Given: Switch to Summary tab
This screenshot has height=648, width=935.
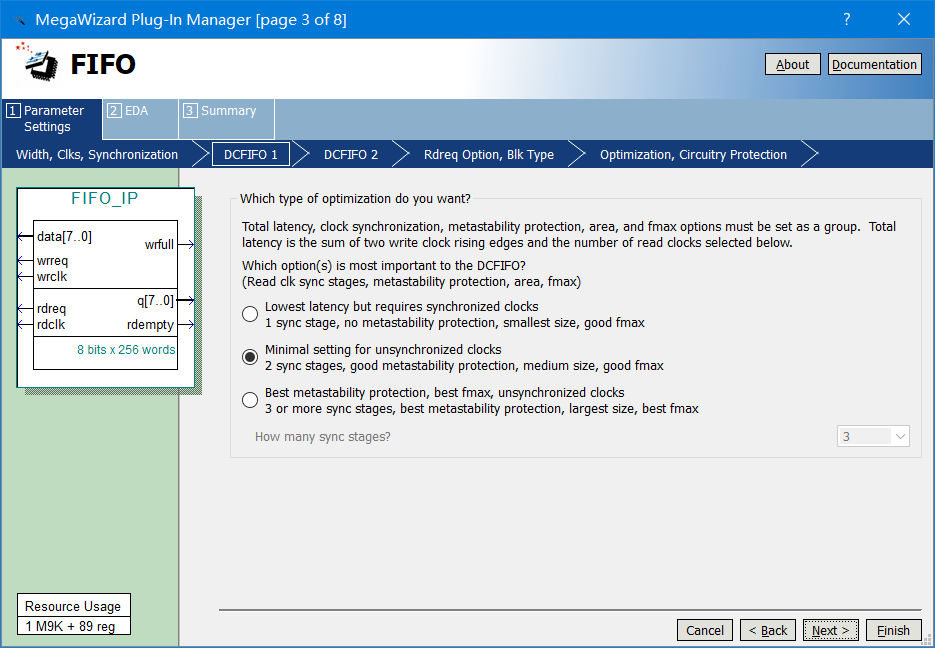Looking at the screenshot, I should point(227,119).
